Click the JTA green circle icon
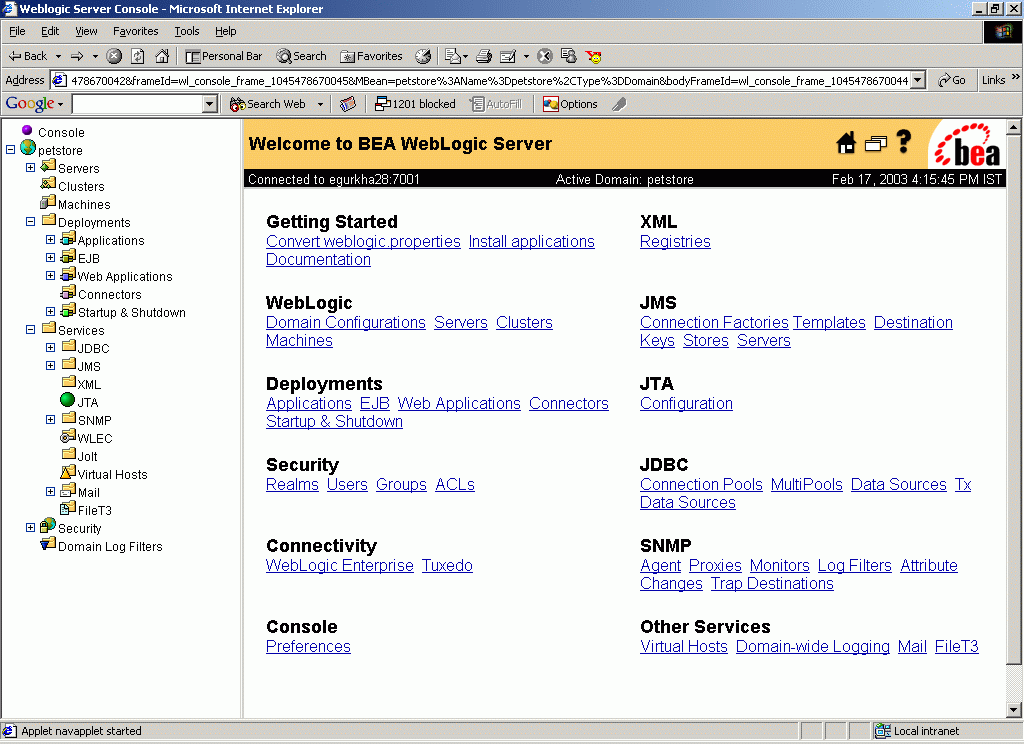1024x744 pixels. [67, 399]
